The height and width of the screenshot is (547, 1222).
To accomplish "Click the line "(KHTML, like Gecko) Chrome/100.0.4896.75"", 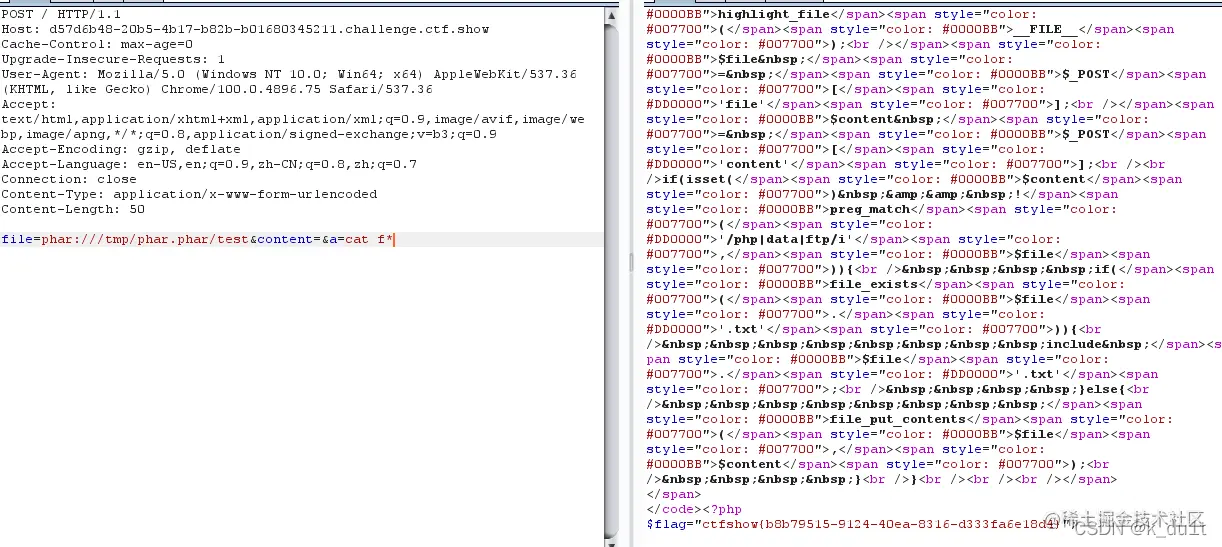I will tap(217, 89).
